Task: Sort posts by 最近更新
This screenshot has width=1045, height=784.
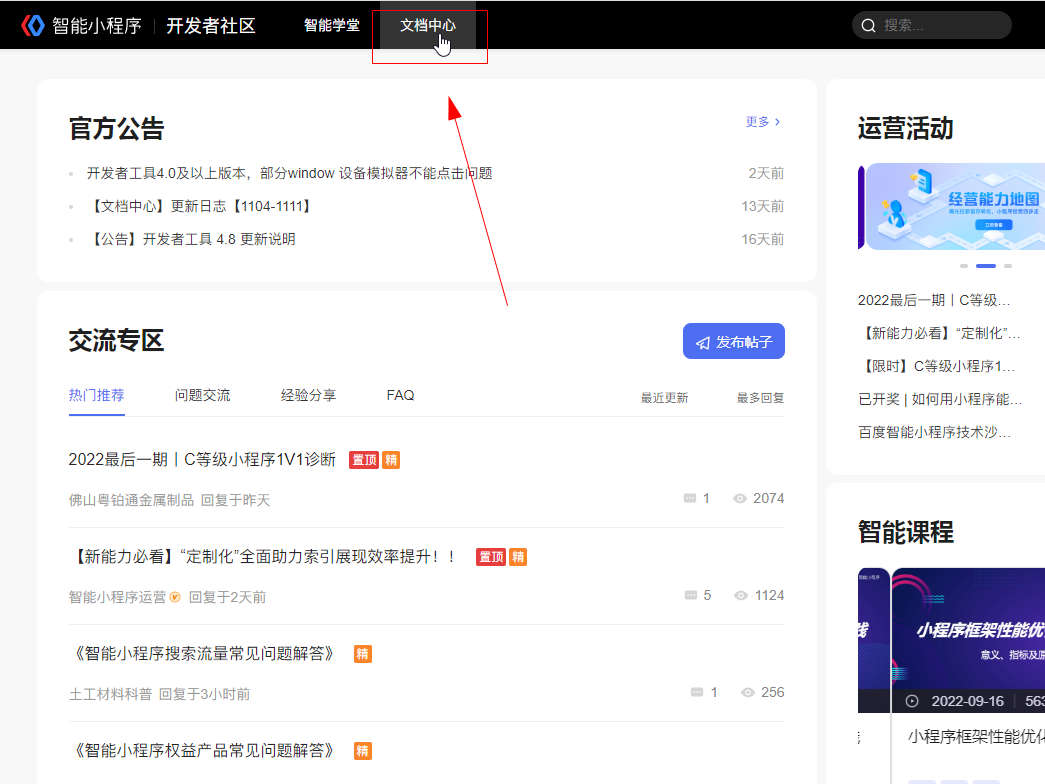Action: (x=664, y=398)
